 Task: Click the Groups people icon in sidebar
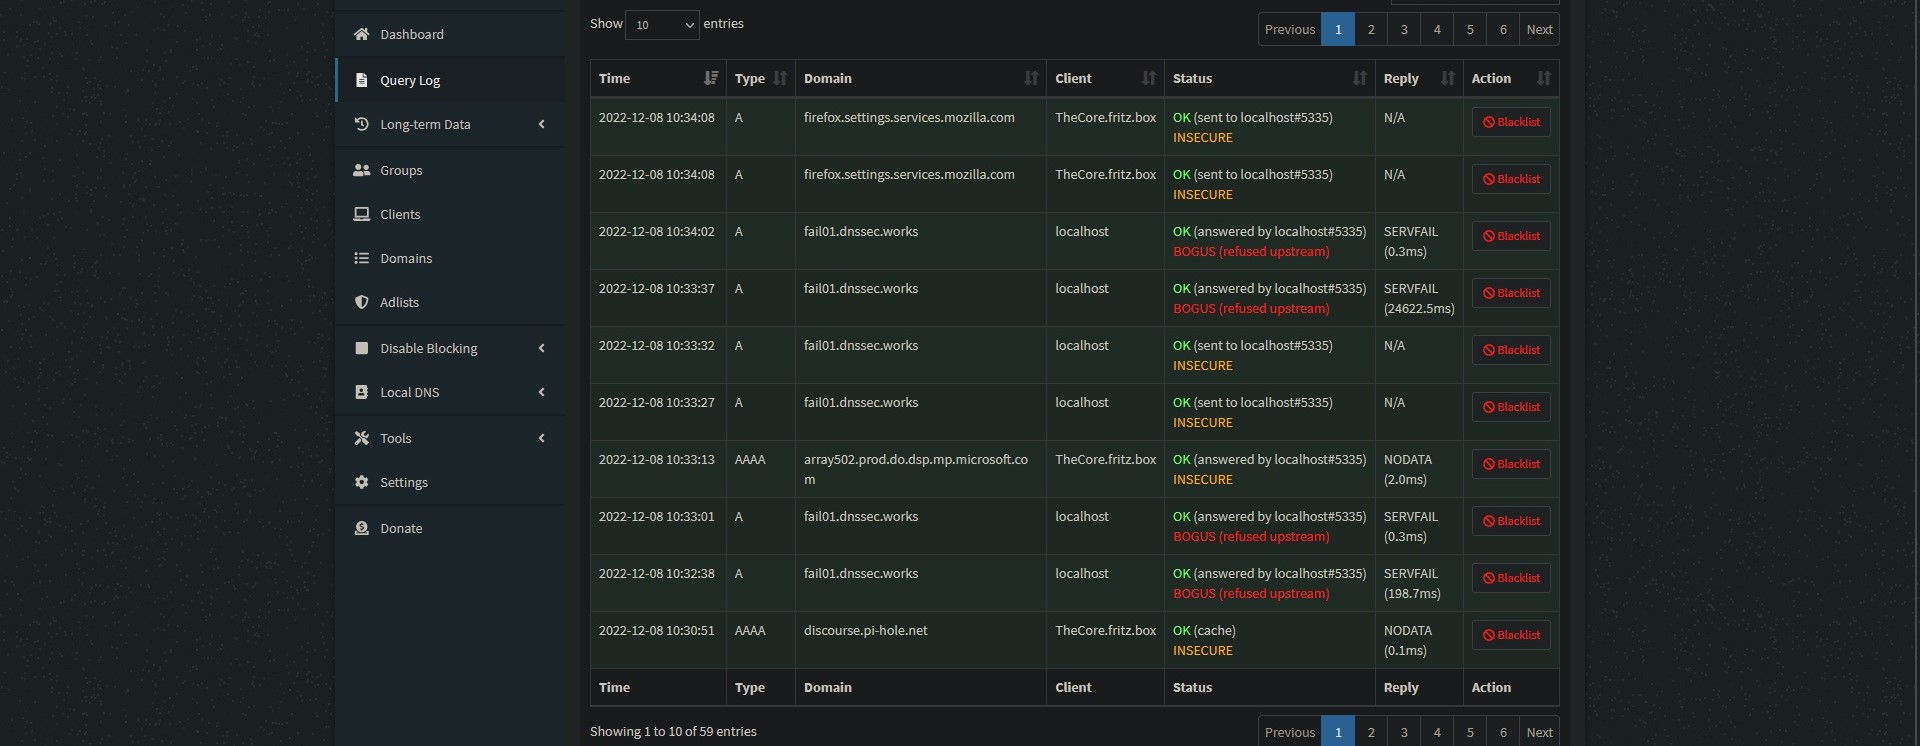(362, 170)
